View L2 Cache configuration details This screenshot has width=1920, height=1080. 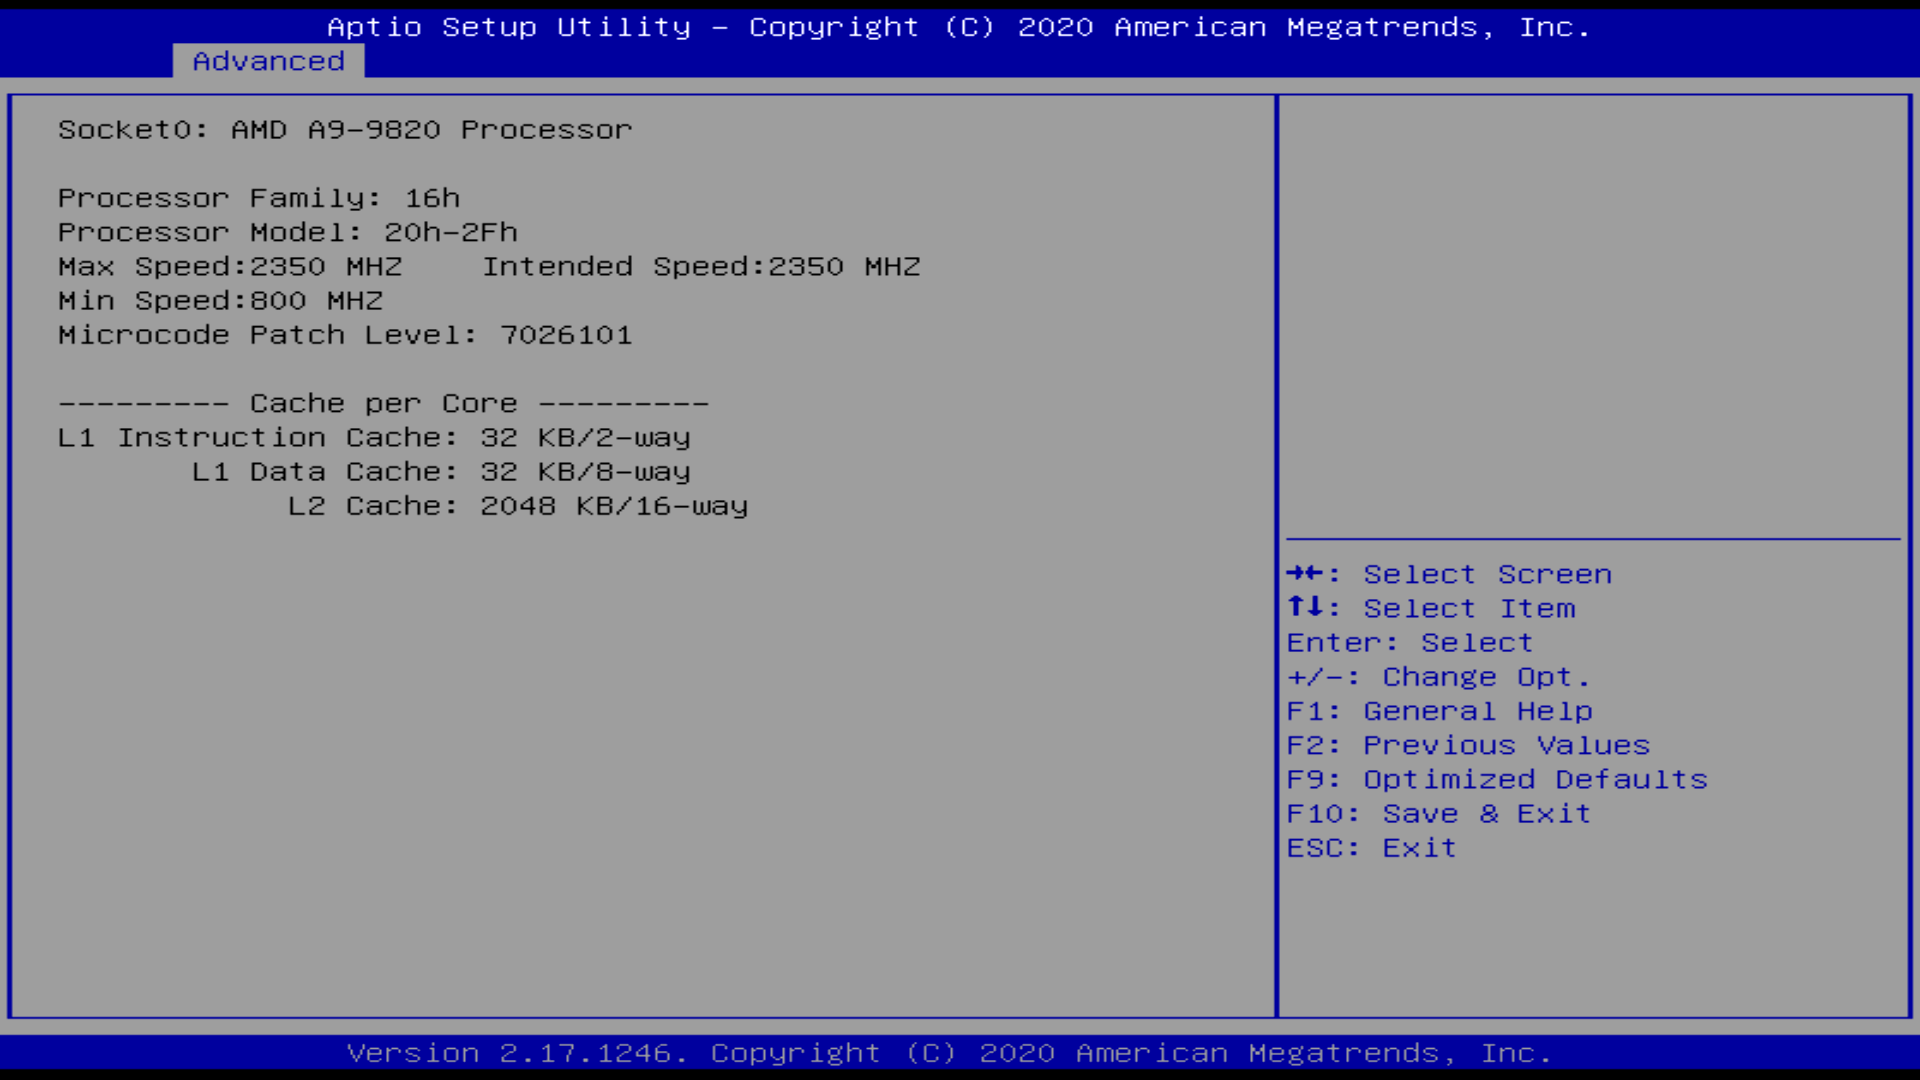point(402,505)
